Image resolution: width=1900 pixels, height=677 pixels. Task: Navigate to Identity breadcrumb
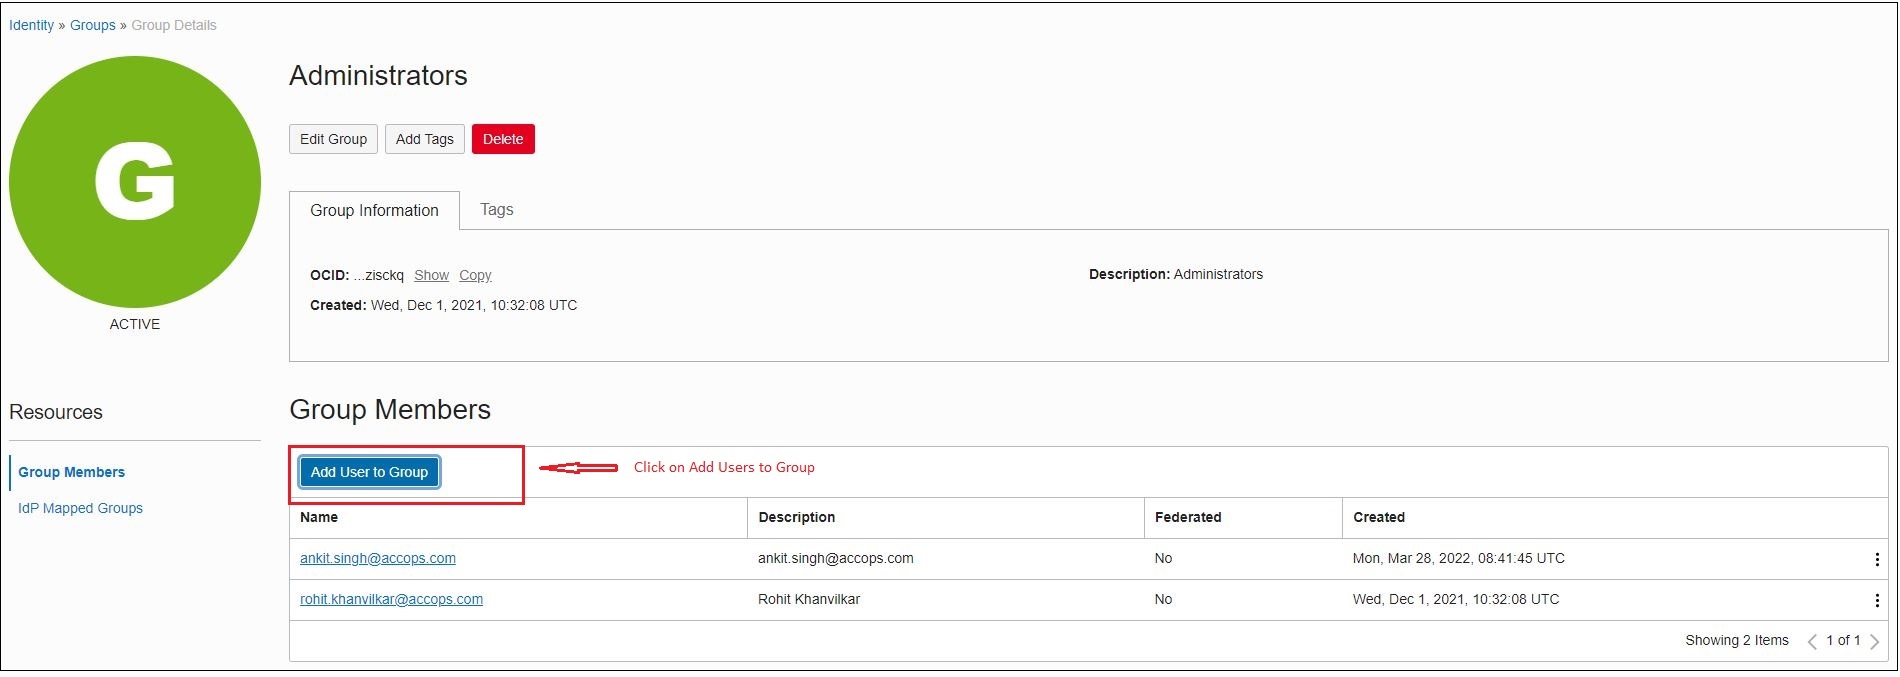click(x=31, y=25)
